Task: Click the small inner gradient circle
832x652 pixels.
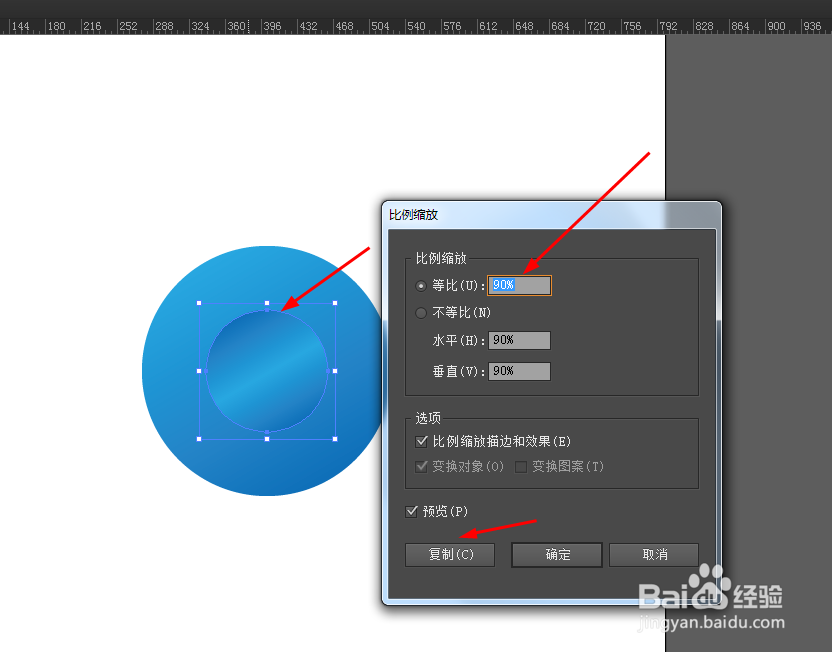Action: click(267, 371)
